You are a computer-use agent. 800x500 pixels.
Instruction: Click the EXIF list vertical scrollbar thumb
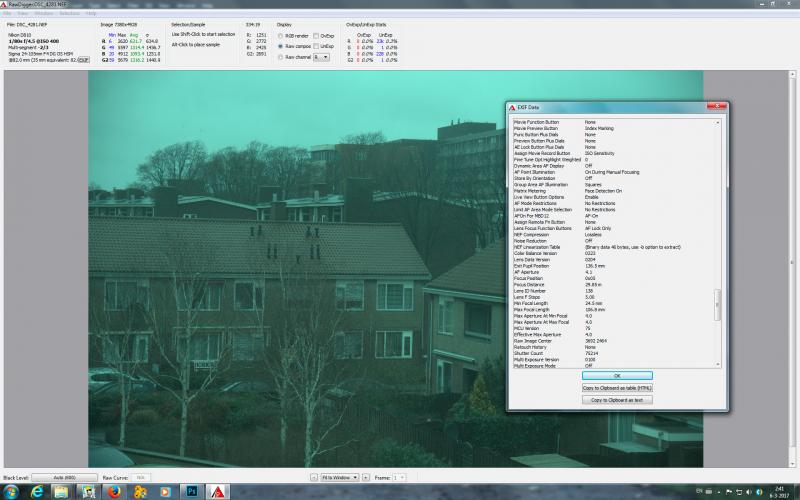click(717, 305)
